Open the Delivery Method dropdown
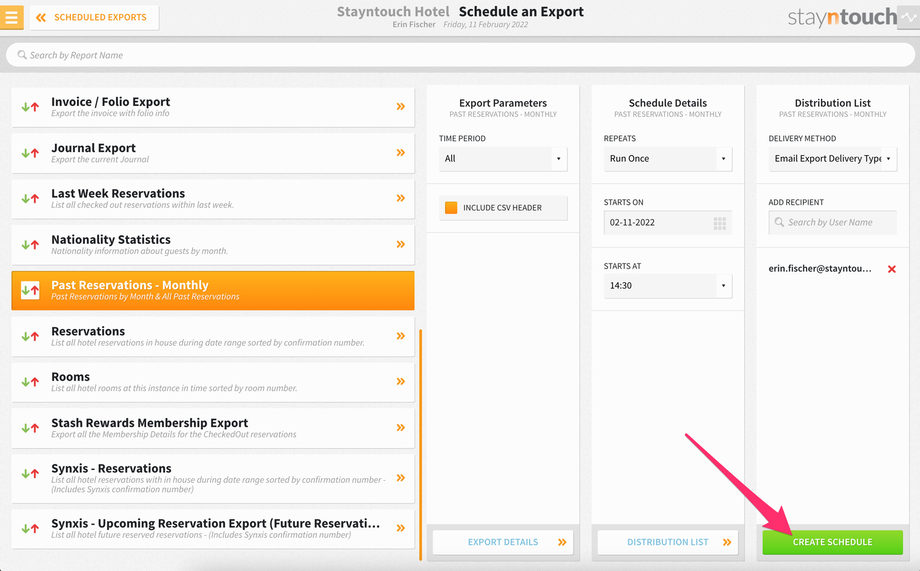920x571 pixels. 833,158
